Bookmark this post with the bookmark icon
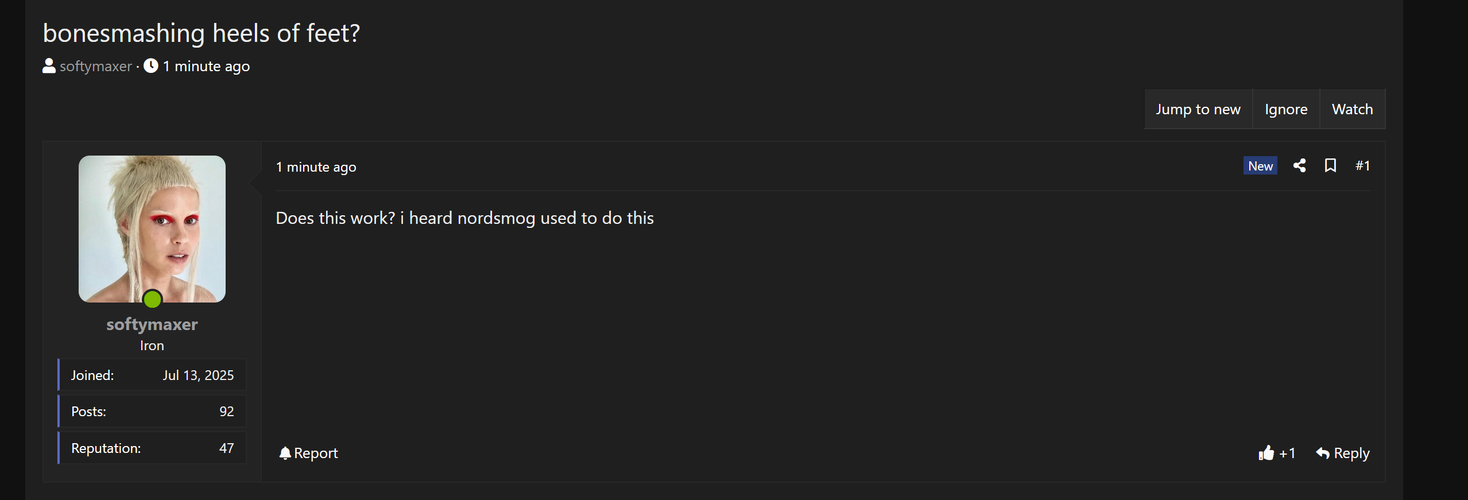Image resolution: width=1468 pixels, height=500 pixels. pyautogui.click(x=1330, y=166)
